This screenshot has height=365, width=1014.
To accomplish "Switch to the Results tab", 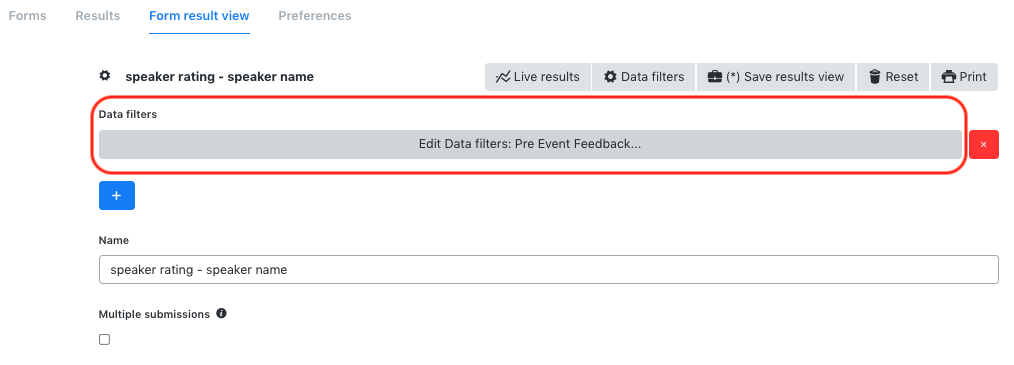I will pos(98,16).
